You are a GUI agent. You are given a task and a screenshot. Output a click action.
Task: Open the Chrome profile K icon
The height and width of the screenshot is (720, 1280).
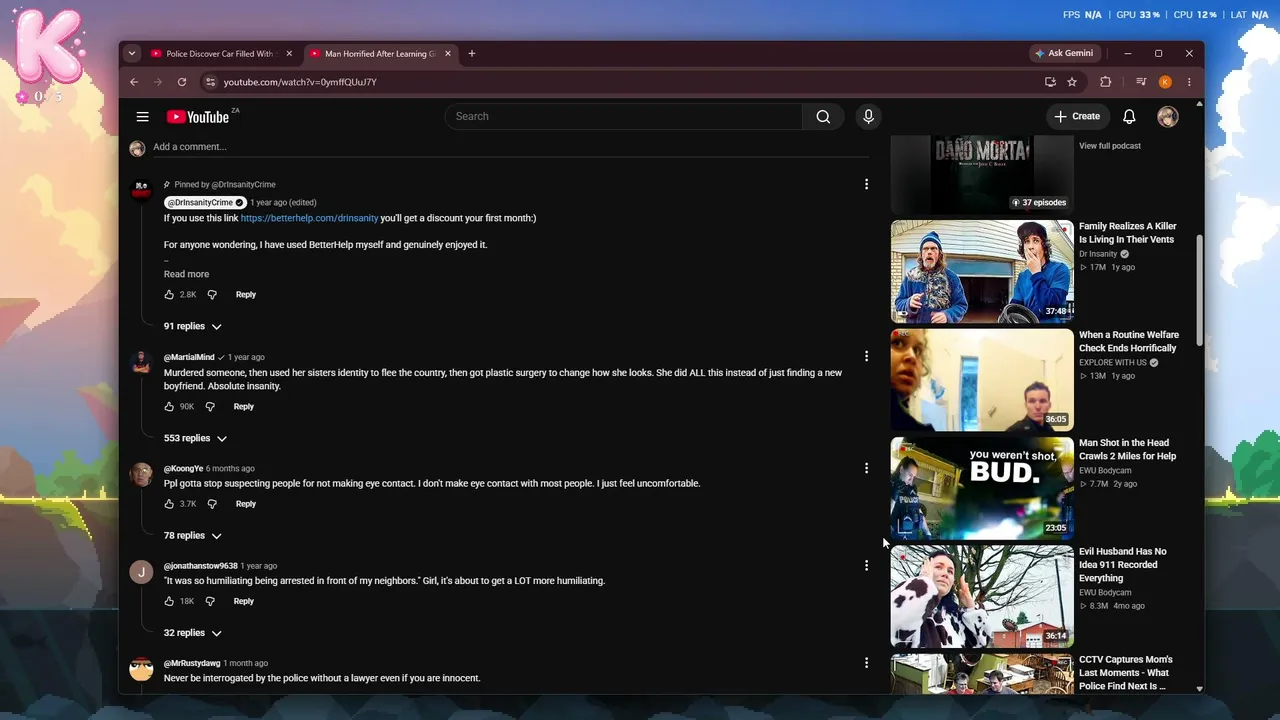coord(1165,82)
